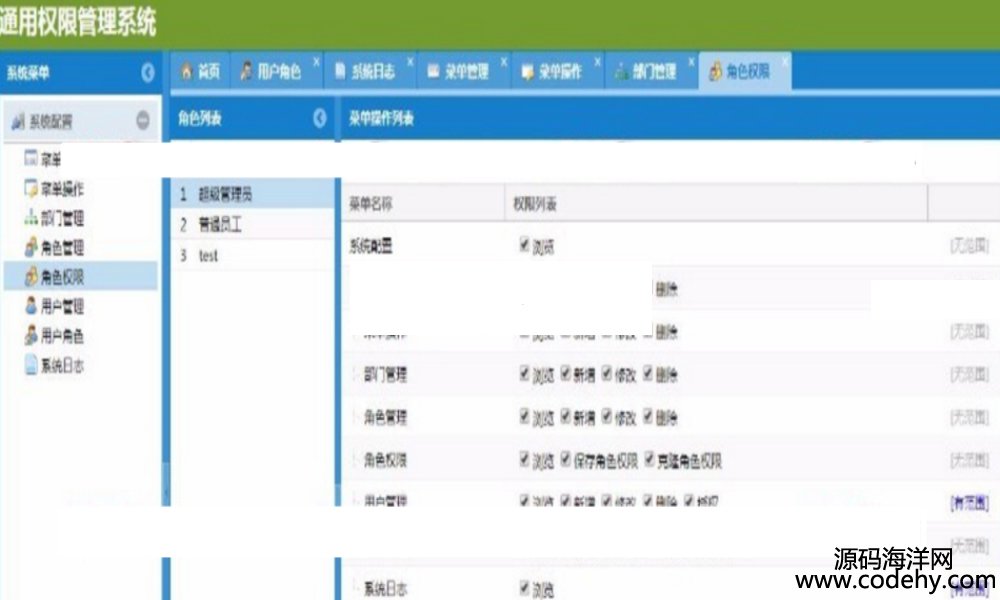Collapse the 系统菜单 sidebar panel
The image size is (1000, 600).
(147, 73)
